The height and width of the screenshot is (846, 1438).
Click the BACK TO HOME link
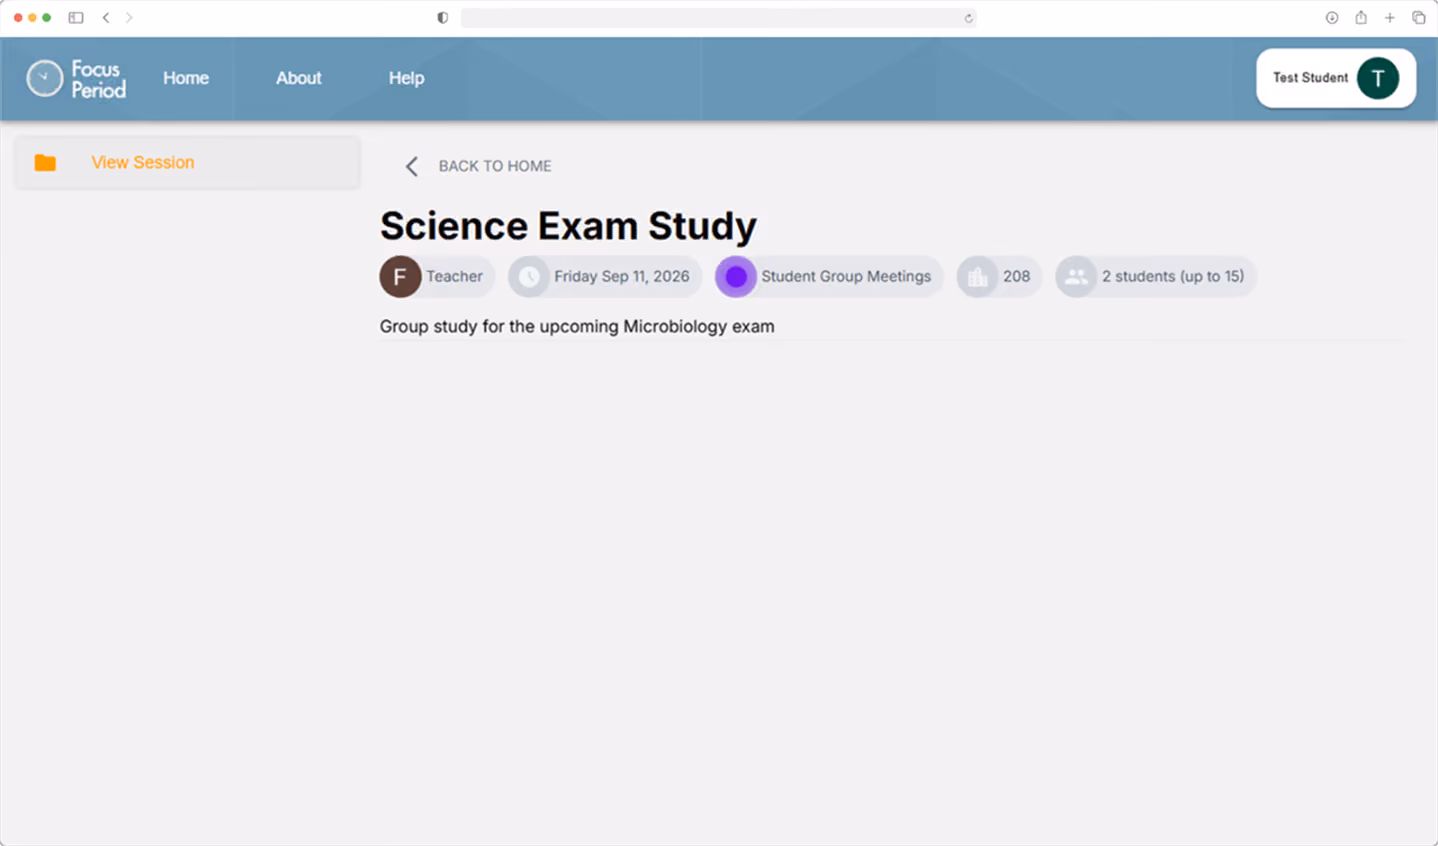tap(495, 166)
